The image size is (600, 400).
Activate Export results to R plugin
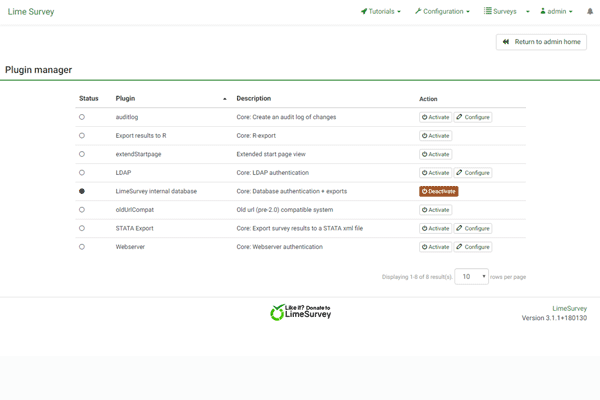(x=435, y=136)
